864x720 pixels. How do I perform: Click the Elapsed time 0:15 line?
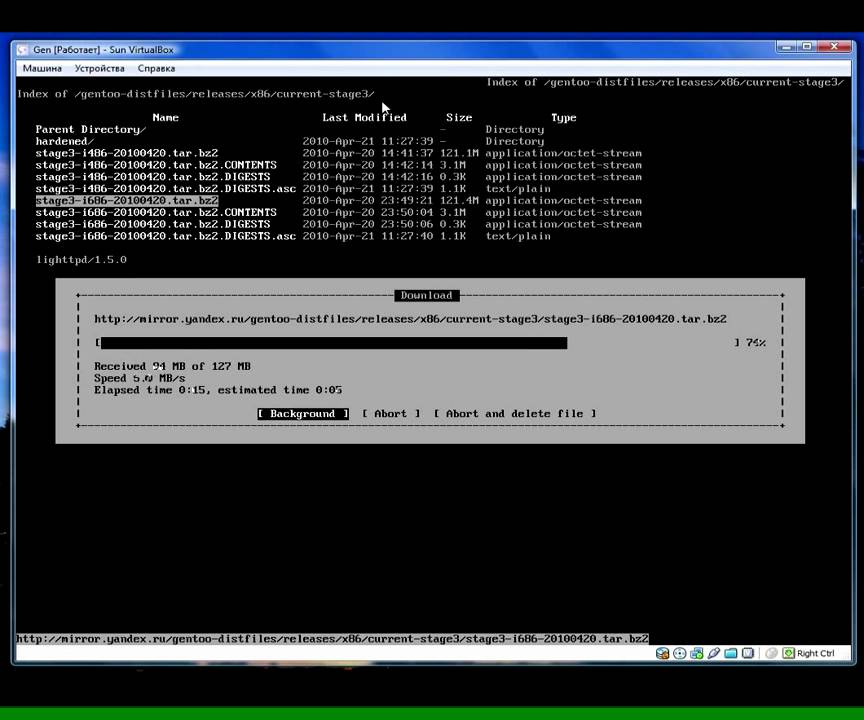point(218,390)
